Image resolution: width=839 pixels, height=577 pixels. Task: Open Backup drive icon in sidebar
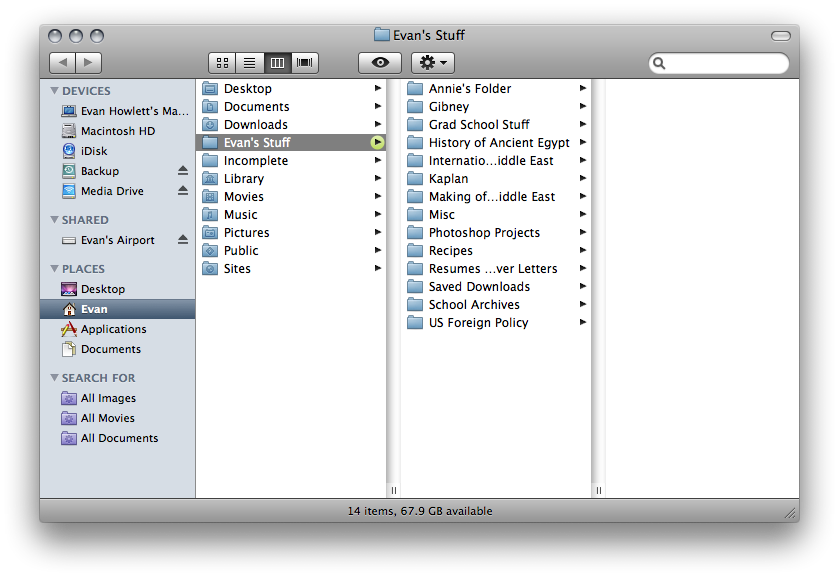click(69, 171)
